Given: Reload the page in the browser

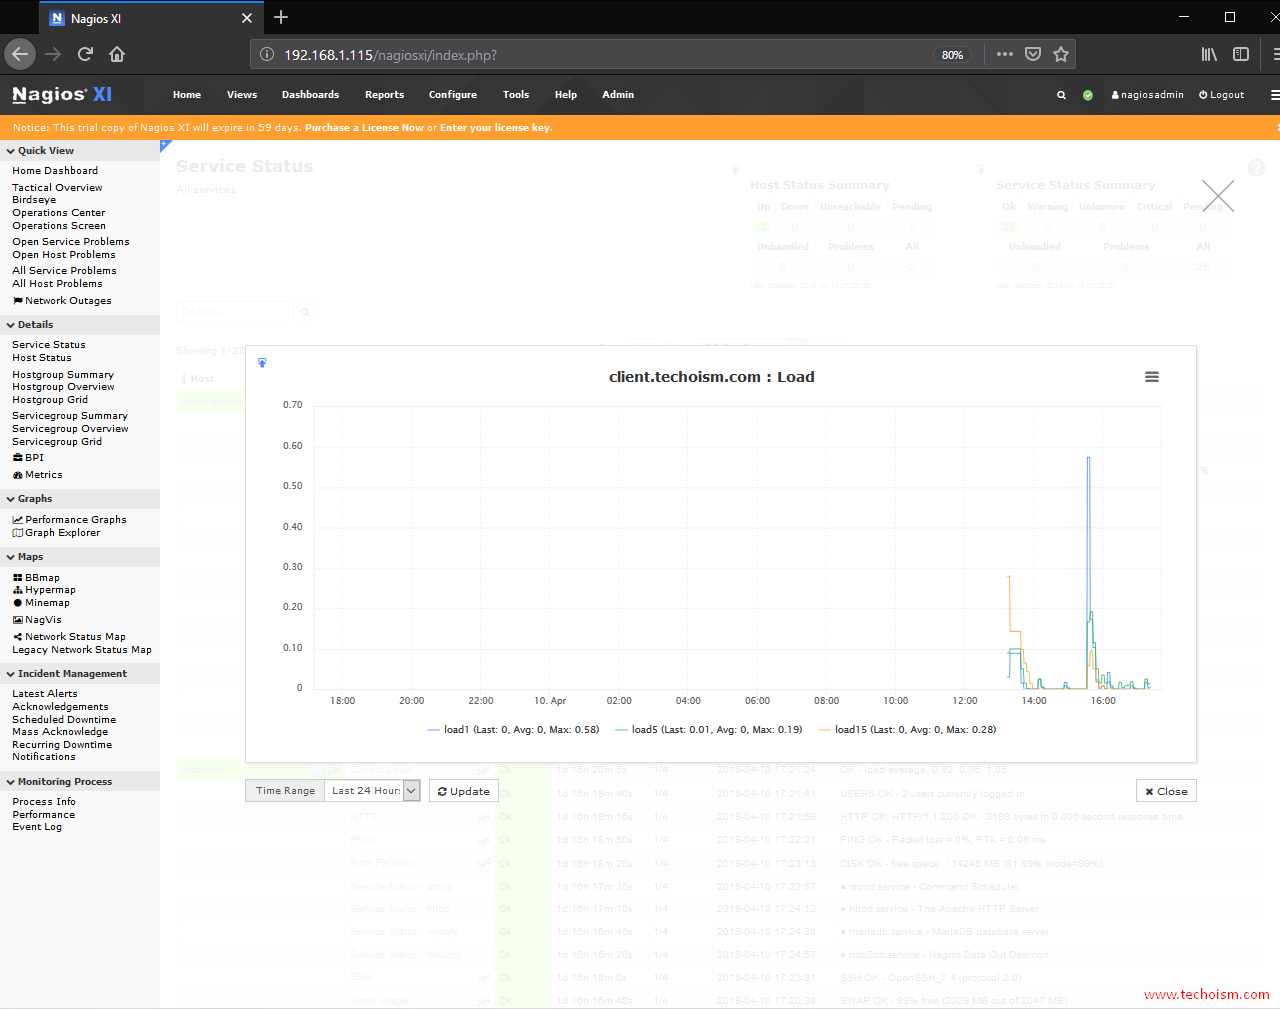Looking at the screenshot, I should point(85,54).
